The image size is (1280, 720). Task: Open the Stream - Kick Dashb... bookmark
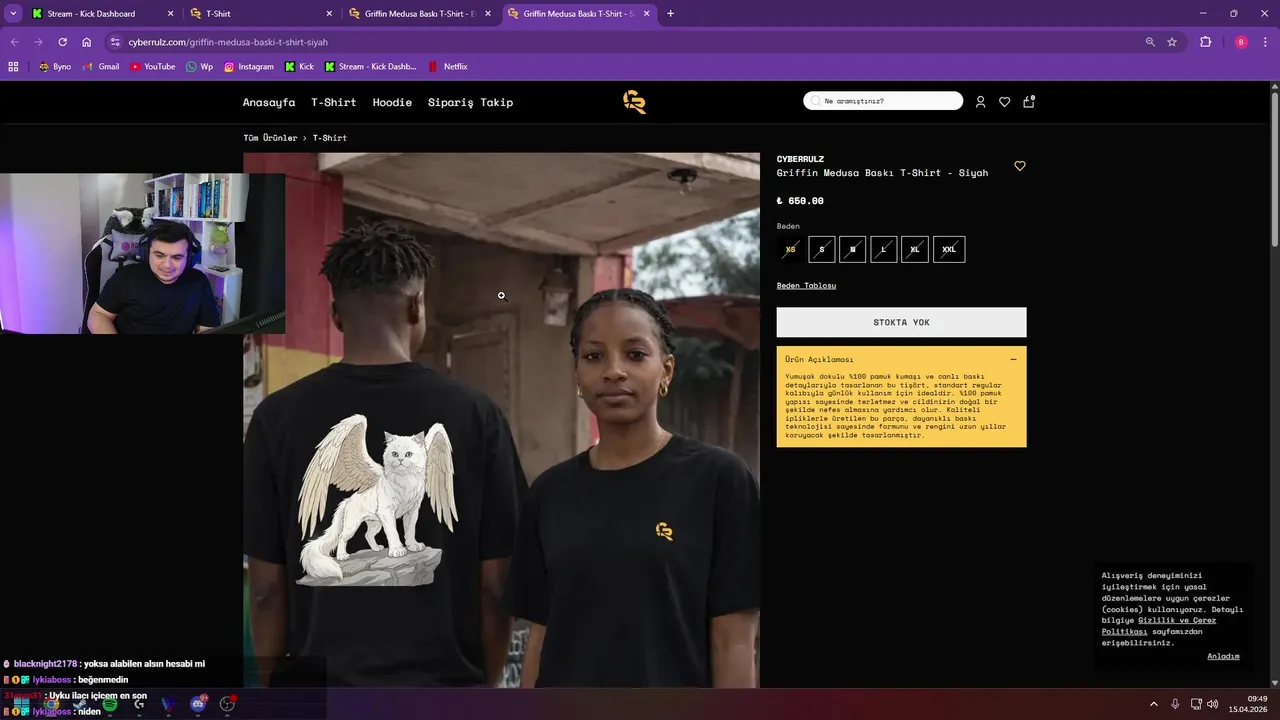click(x=369, y=67)
